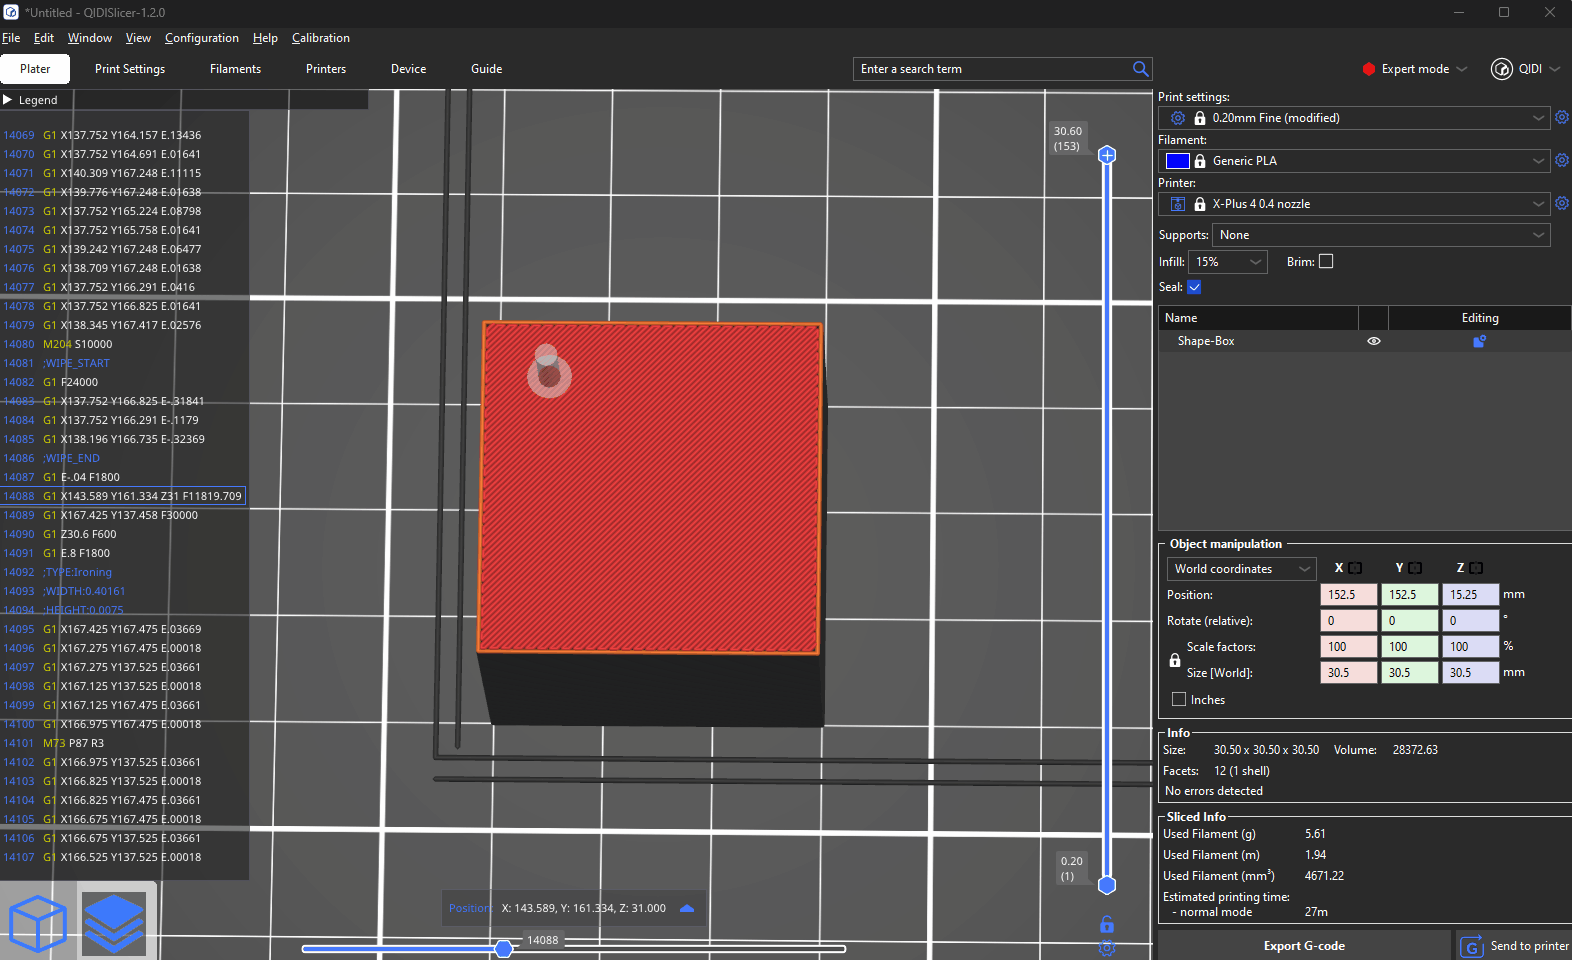Open the Supports dropdown
1572x960 pixels.
point(1380,235)
